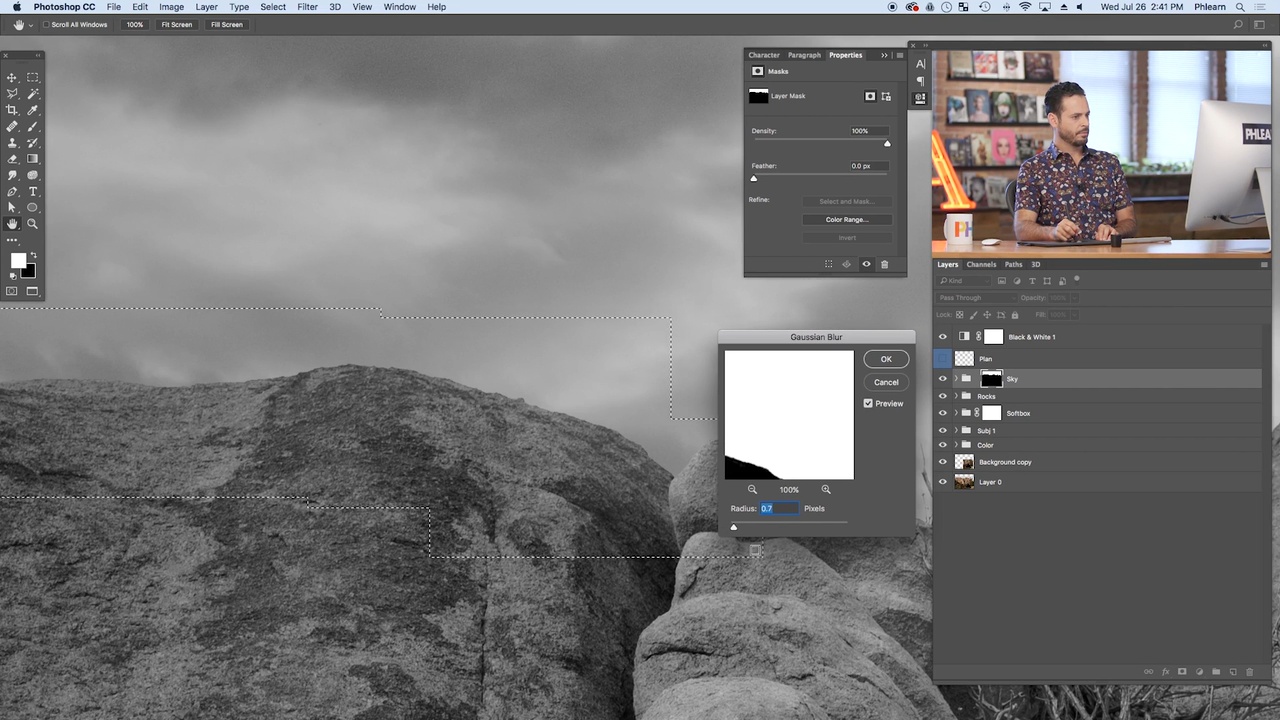Toggle mask visibility eye in Properties
Screen dimensions: 1280x720
(x=866, y=264)
